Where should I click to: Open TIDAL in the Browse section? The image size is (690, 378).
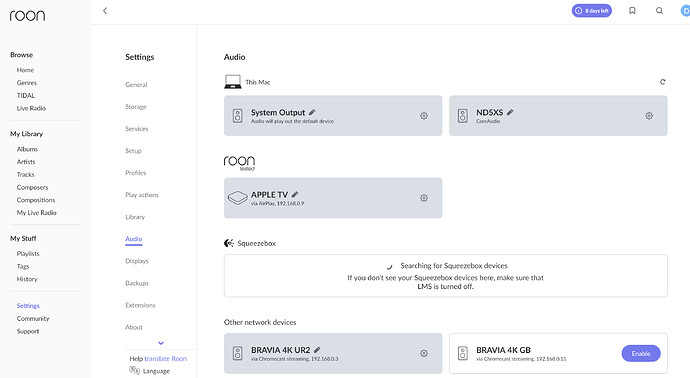pos(26,95)
